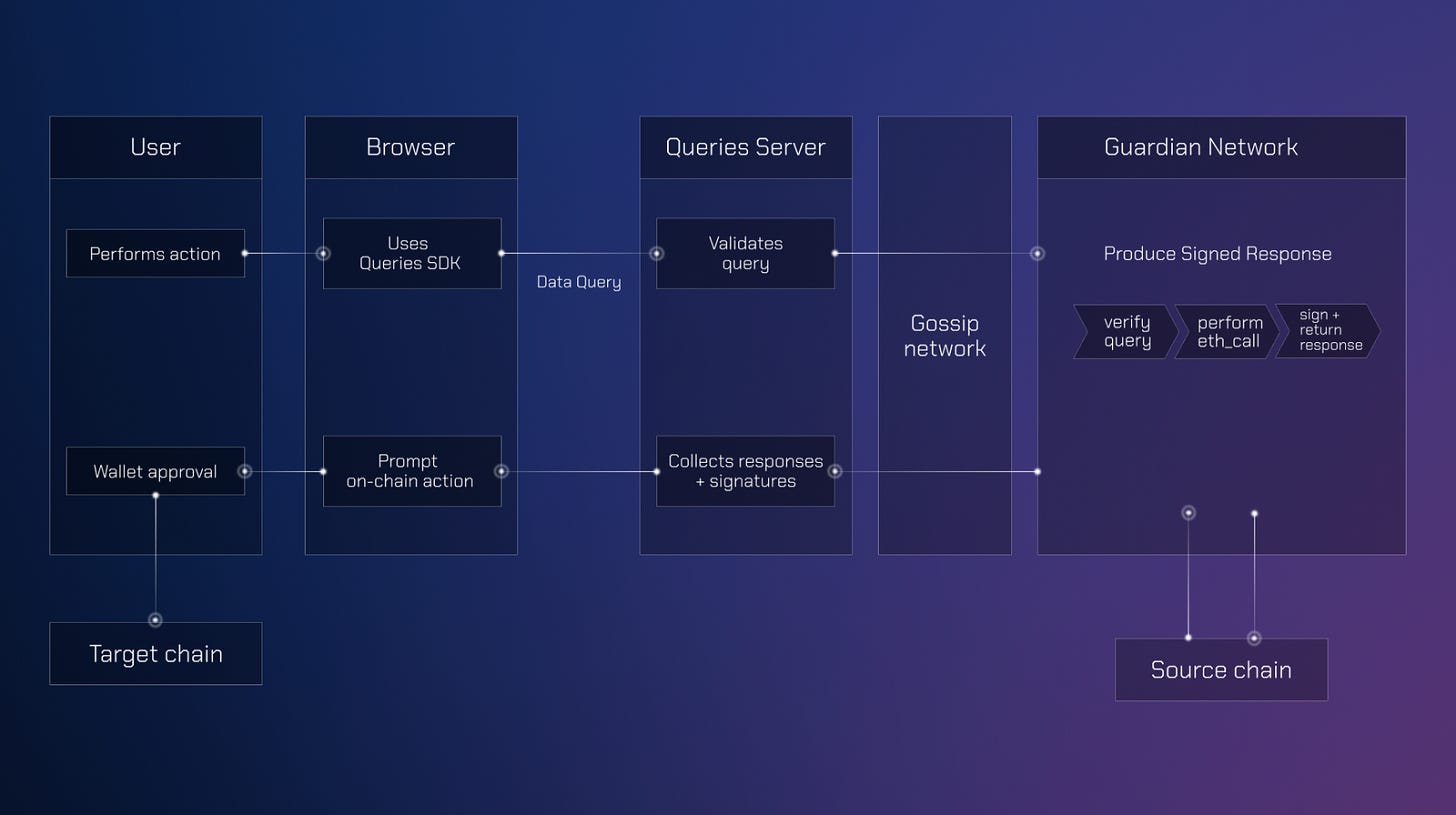The width and height of the screenshot is (1456, 815).
Task: Select the Gossip network label
Action: [x=945, y=336]
